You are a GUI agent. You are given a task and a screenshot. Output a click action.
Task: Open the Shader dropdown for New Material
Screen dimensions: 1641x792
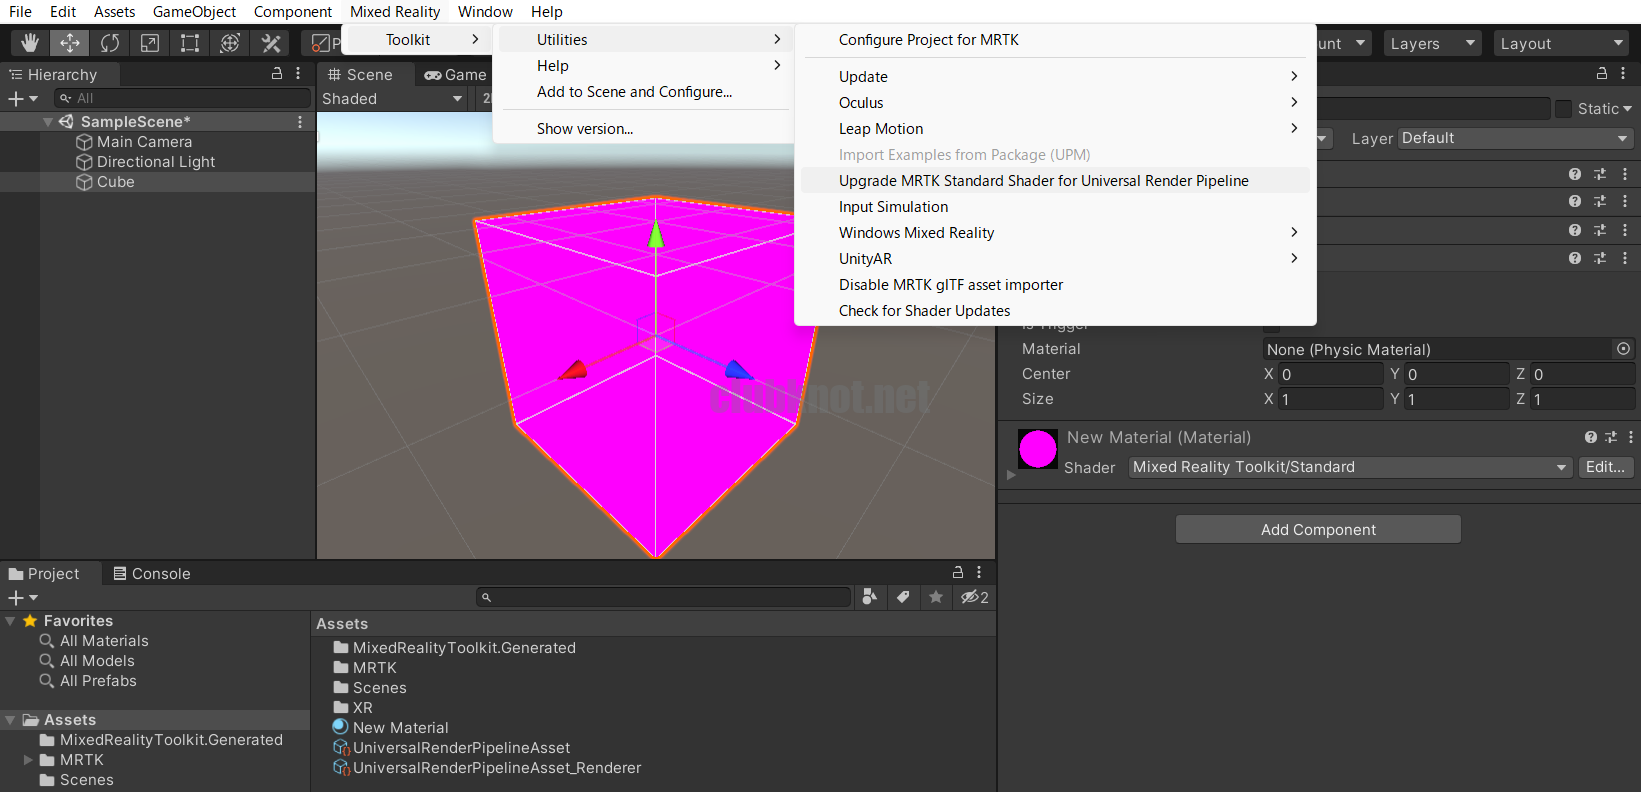(x=1349, y=467)
